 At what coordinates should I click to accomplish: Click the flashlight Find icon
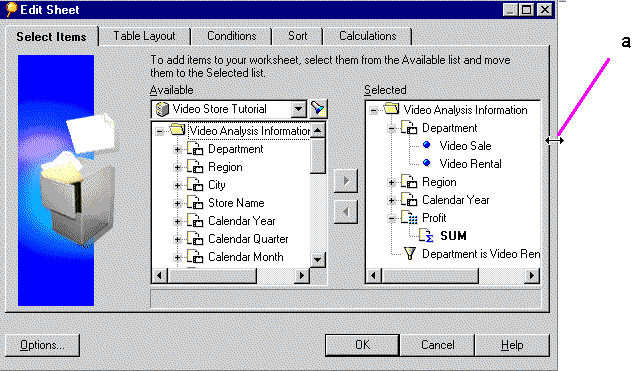pos(318,109)
